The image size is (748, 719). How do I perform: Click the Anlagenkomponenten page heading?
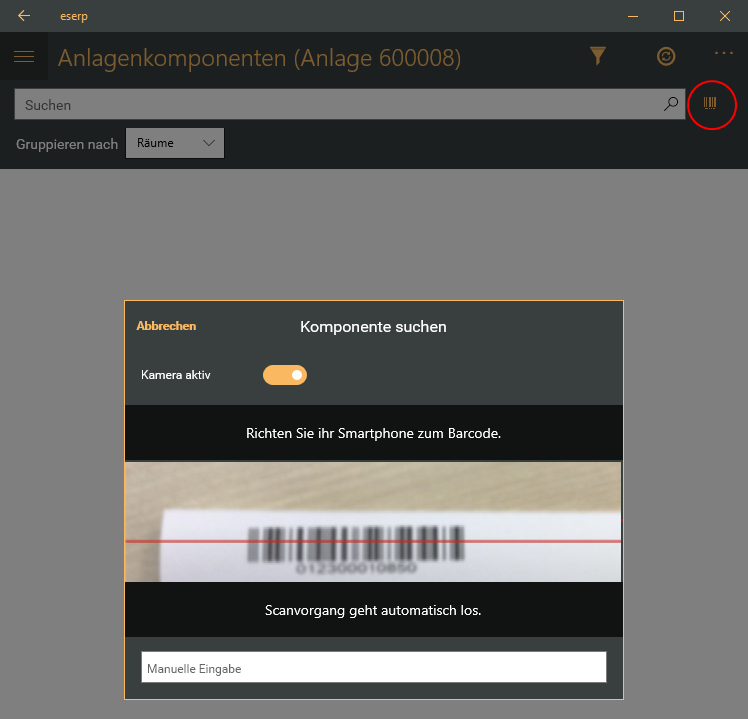(259, 58)
